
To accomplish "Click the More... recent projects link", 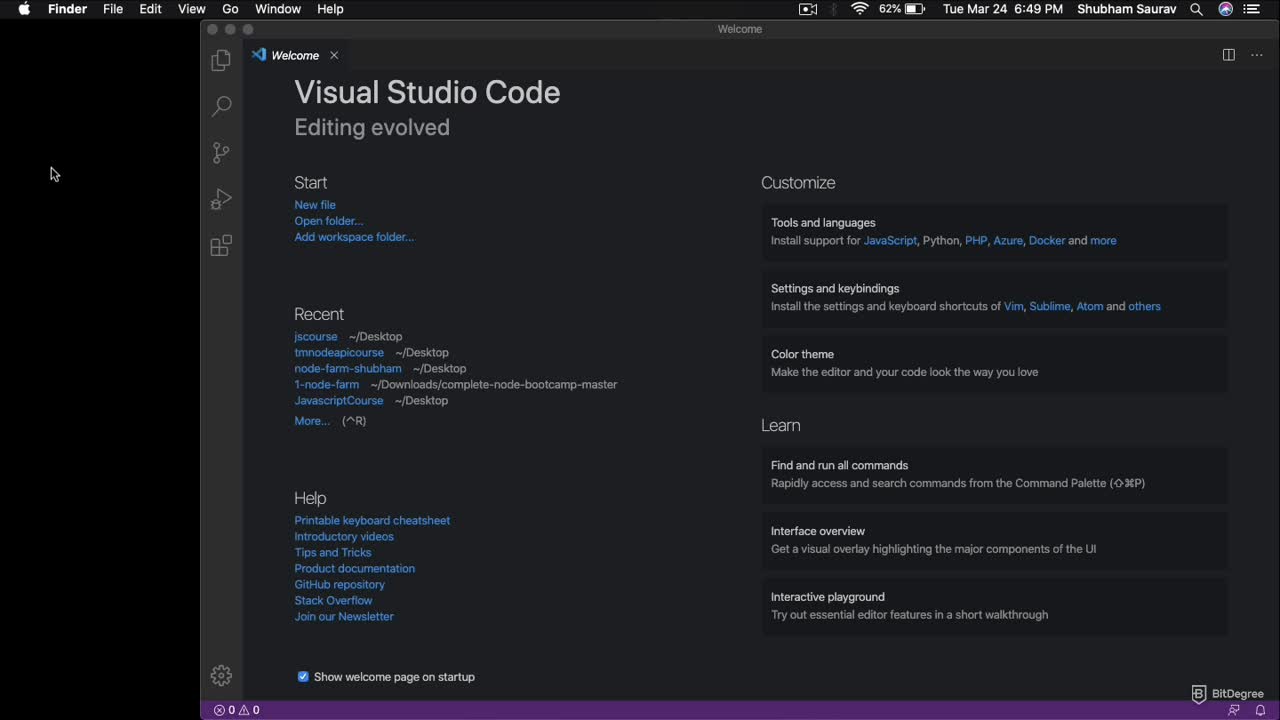I will [312, 421].
